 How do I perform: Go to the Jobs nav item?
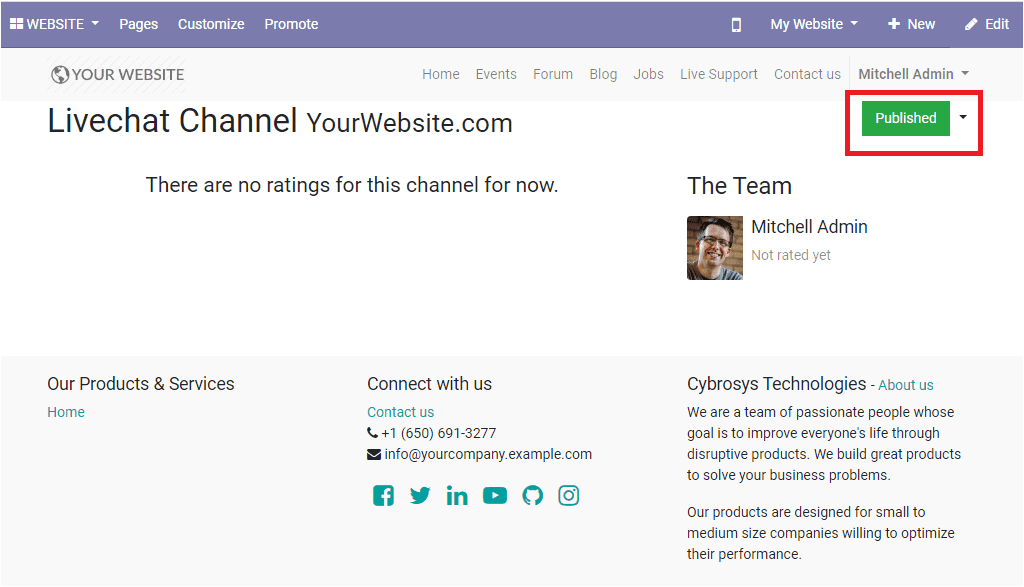click(x=648, y=74)
